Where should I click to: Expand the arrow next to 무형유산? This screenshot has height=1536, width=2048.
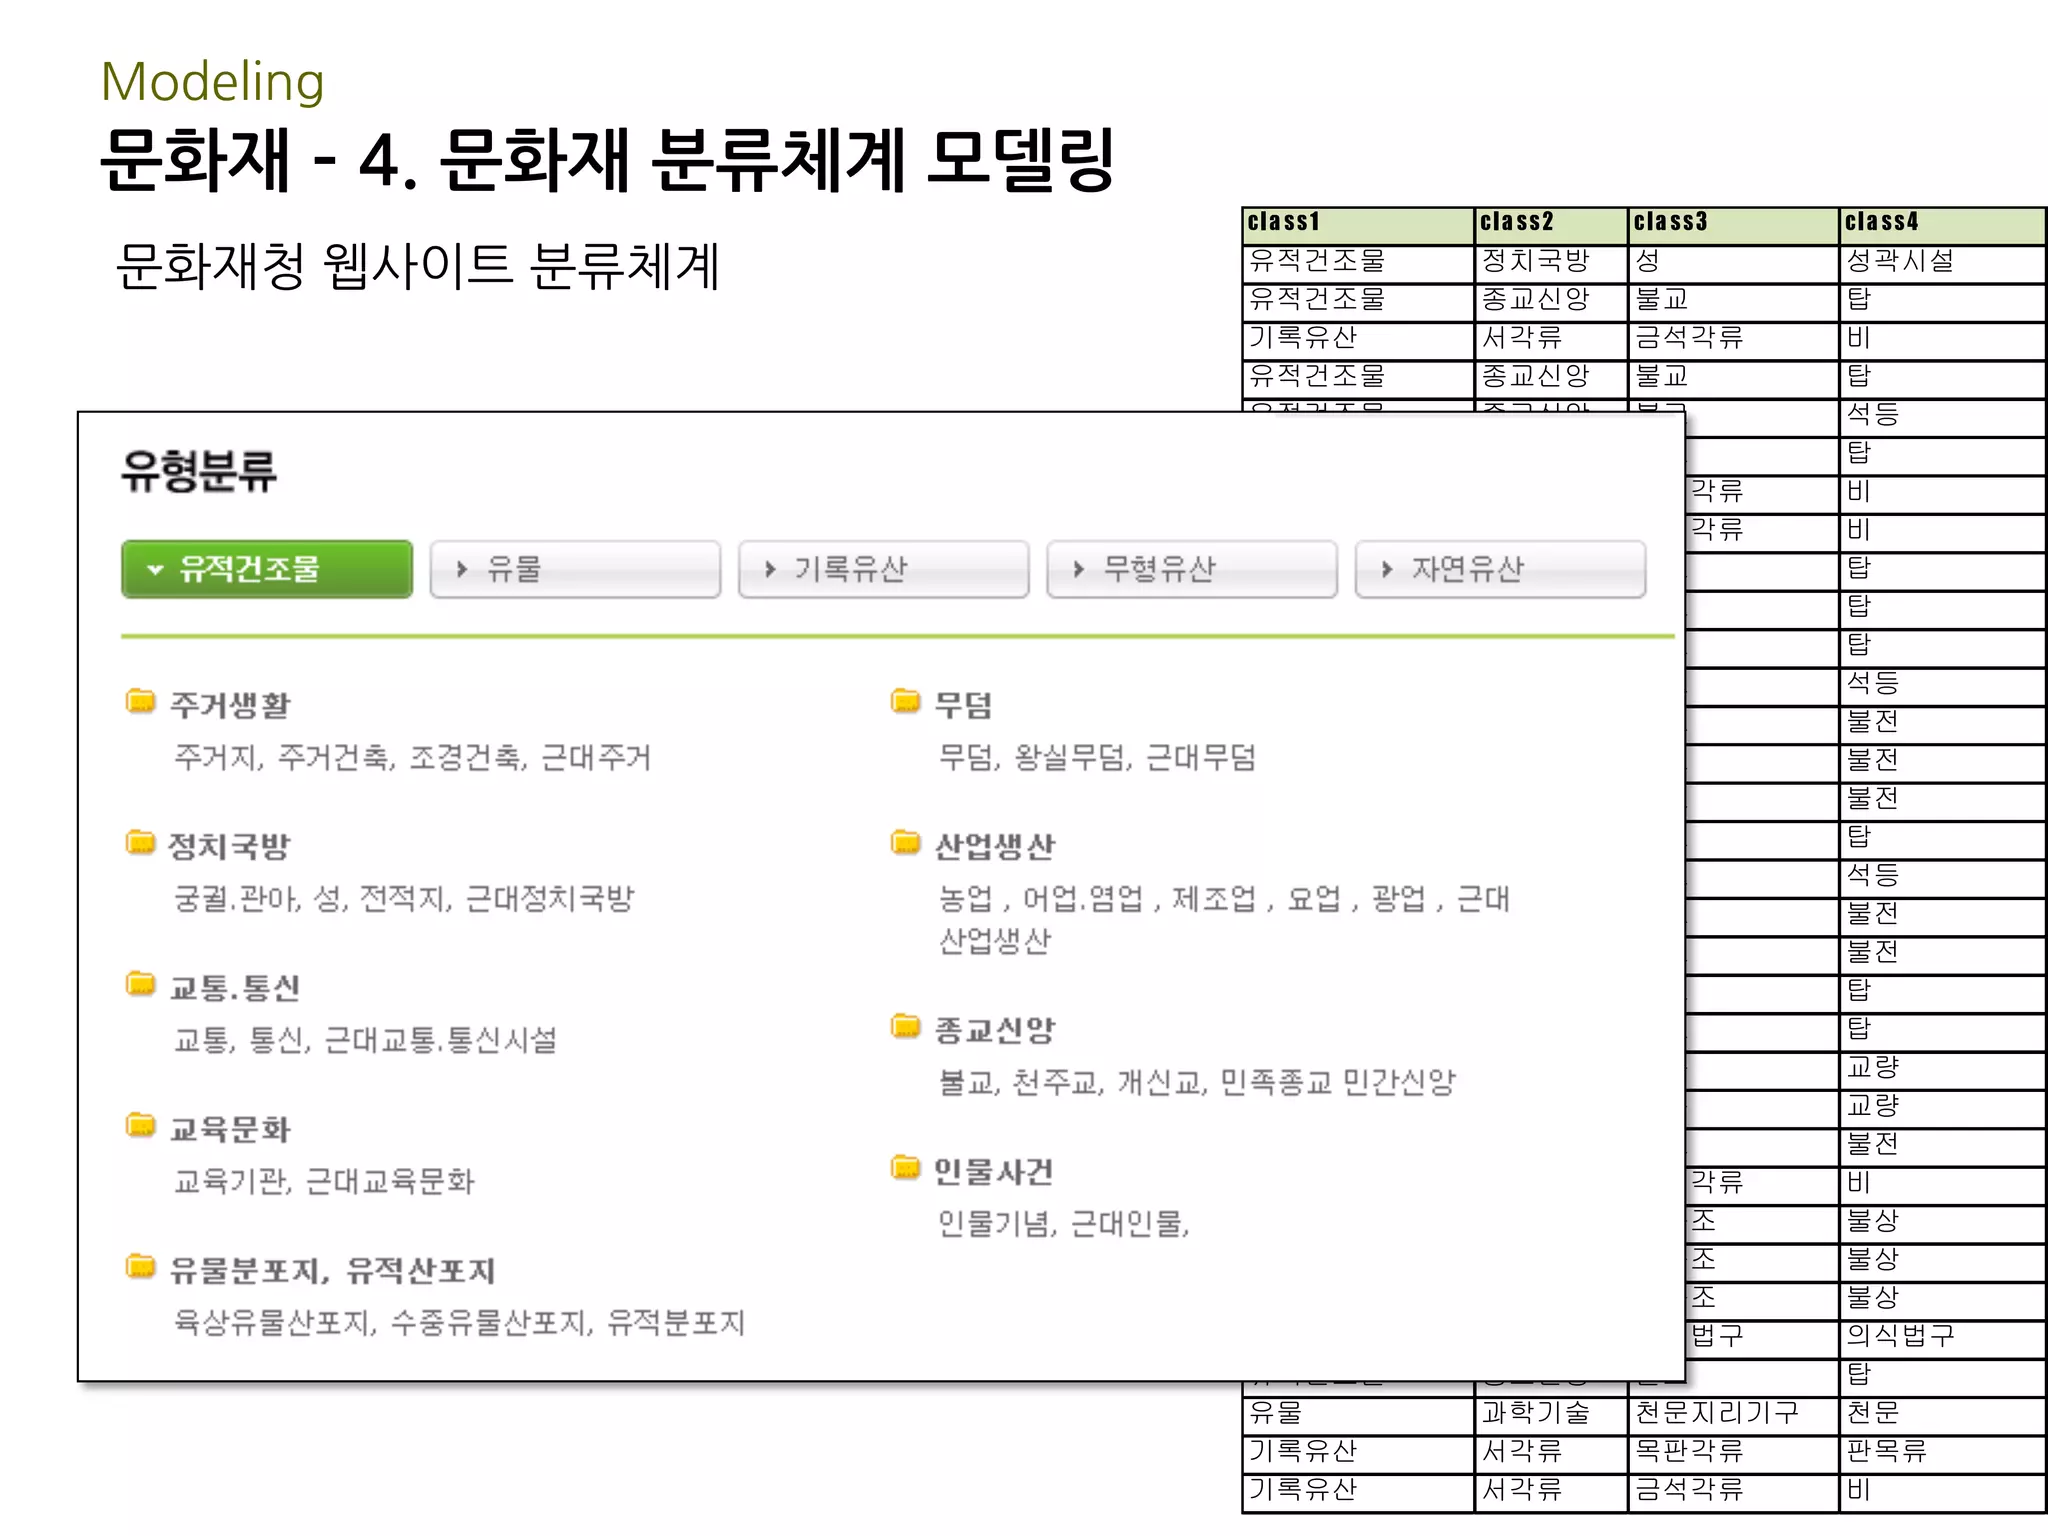[1078, 569]
